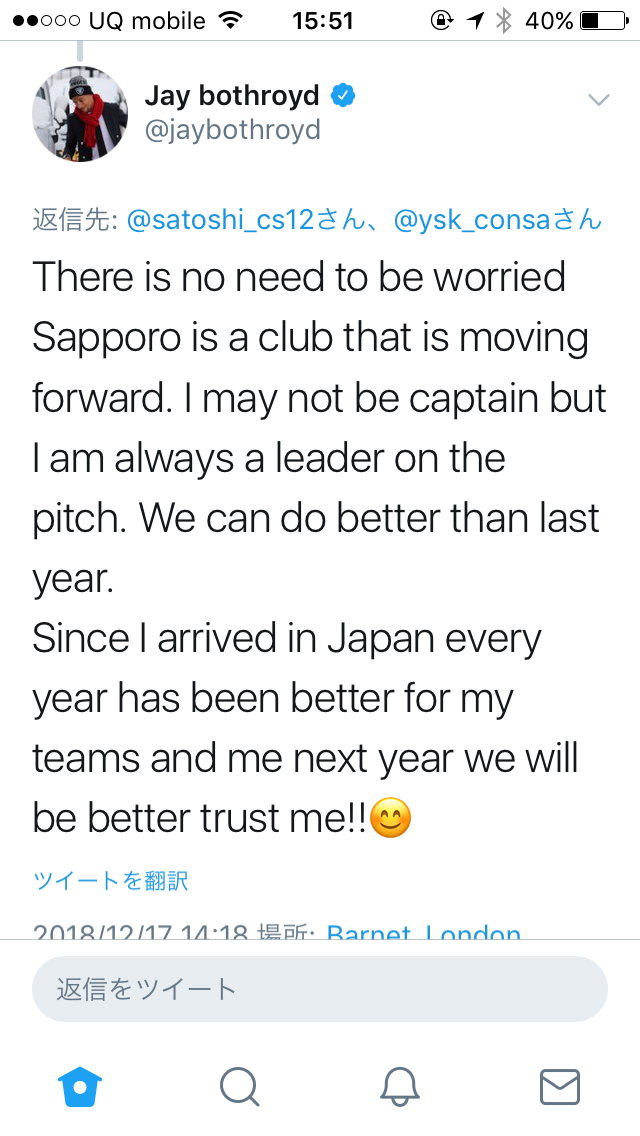This screenshot has width=640, height=1136.
Task: Tap the location arrow status icon
Action: coord(475,20)
